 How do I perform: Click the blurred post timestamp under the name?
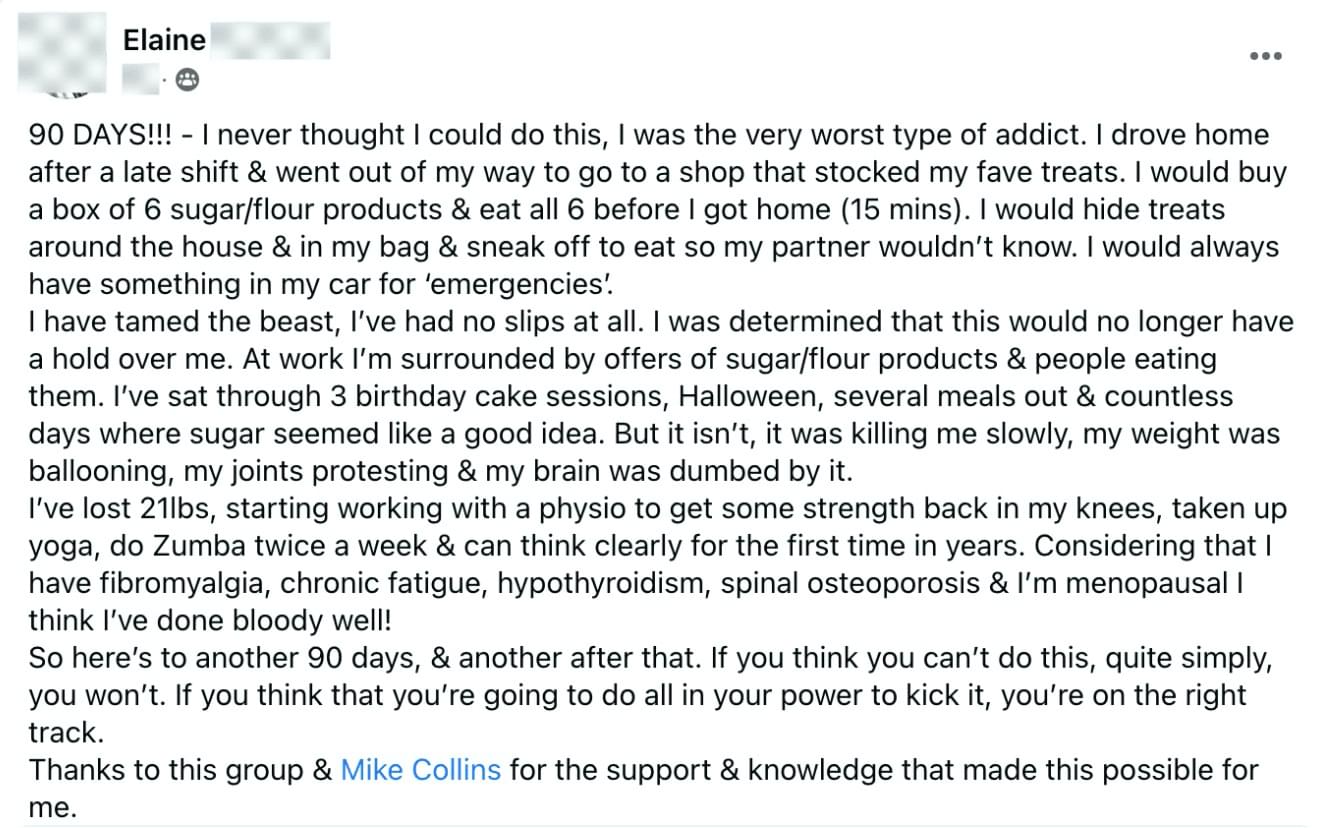[141, 79]
